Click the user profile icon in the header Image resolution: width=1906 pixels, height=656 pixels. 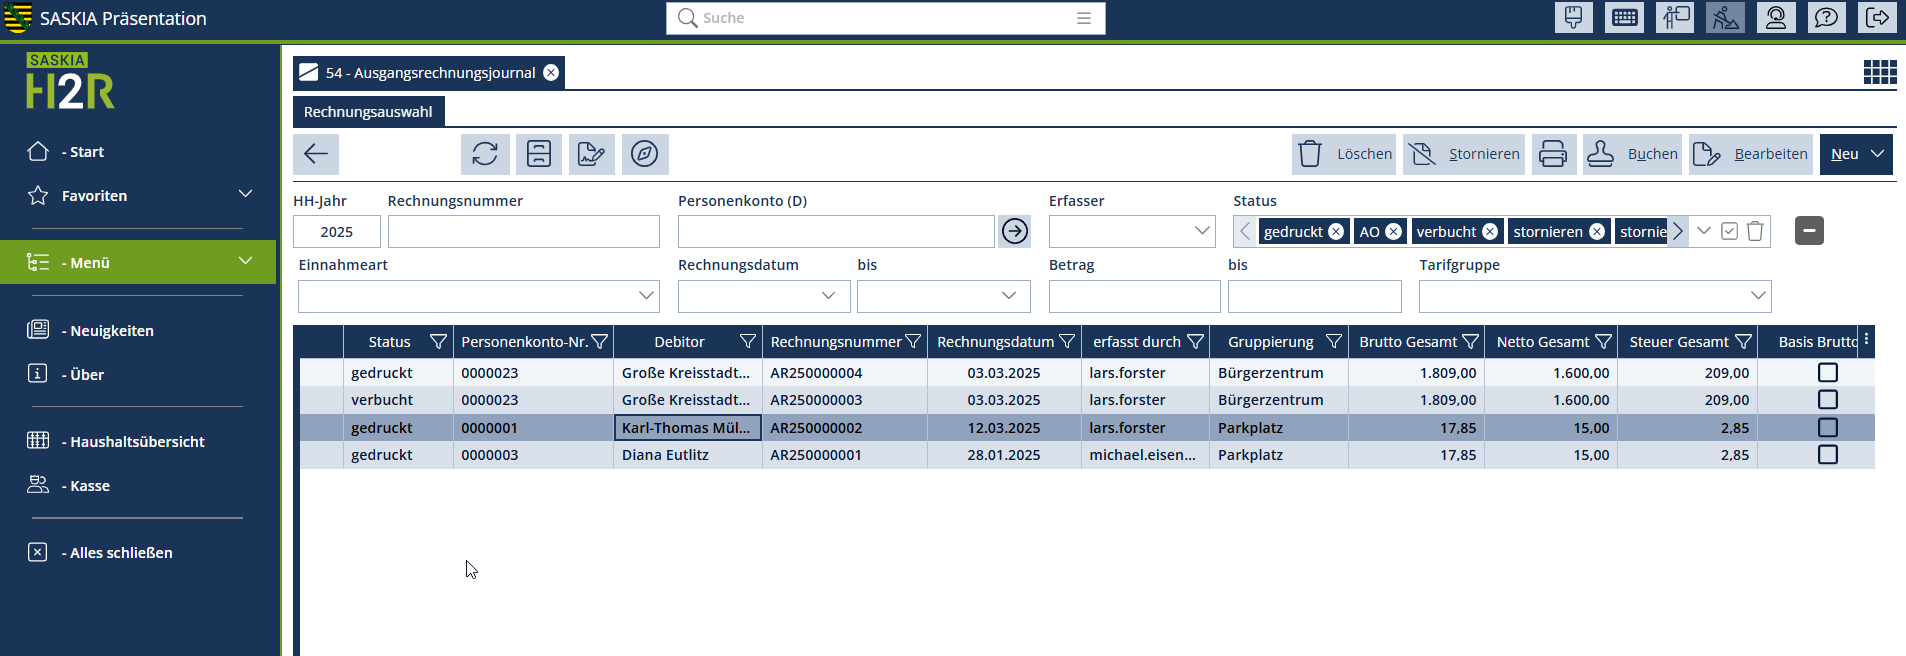[1776, 18]
